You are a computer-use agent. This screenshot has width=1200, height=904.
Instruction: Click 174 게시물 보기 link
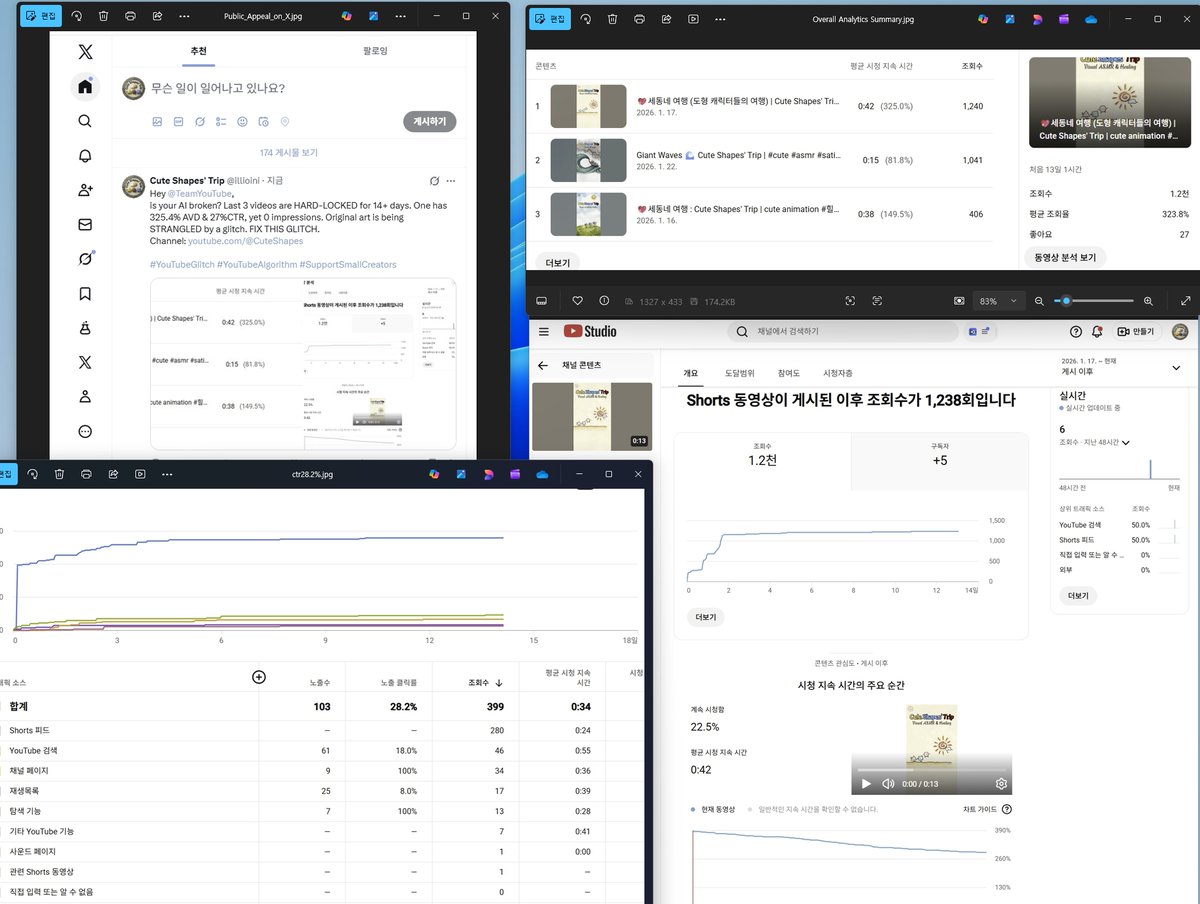289,152
